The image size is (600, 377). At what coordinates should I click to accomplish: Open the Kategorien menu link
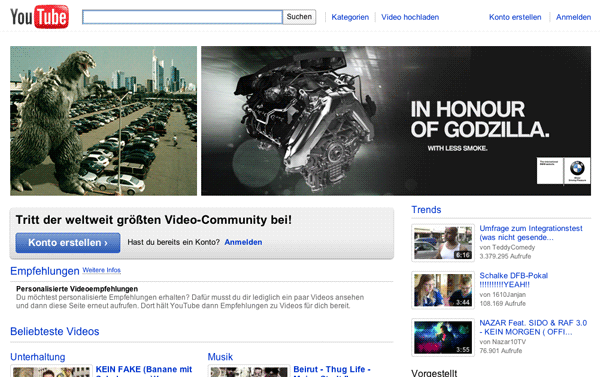[350, 17]
